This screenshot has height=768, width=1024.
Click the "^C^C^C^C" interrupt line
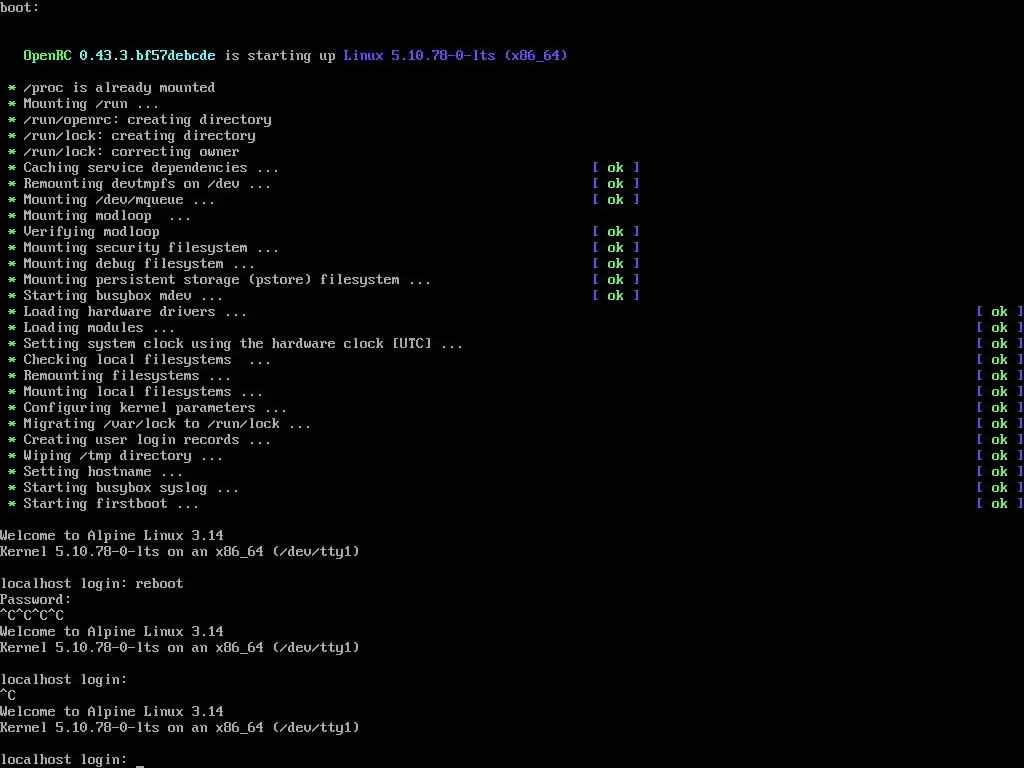click(32, 615)
